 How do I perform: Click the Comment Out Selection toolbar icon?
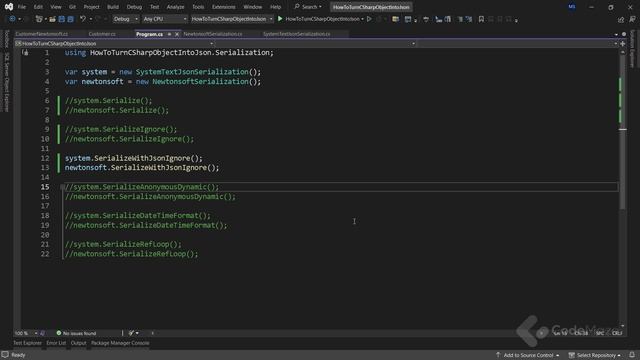coord(460,19)
